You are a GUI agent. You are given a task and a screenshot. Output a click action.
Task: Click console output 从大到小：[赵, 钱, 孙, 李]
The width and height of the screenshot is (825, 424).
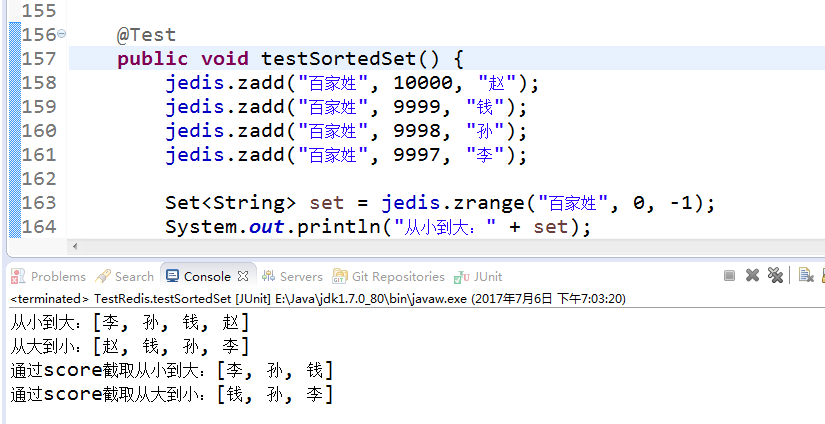point(129,346)
